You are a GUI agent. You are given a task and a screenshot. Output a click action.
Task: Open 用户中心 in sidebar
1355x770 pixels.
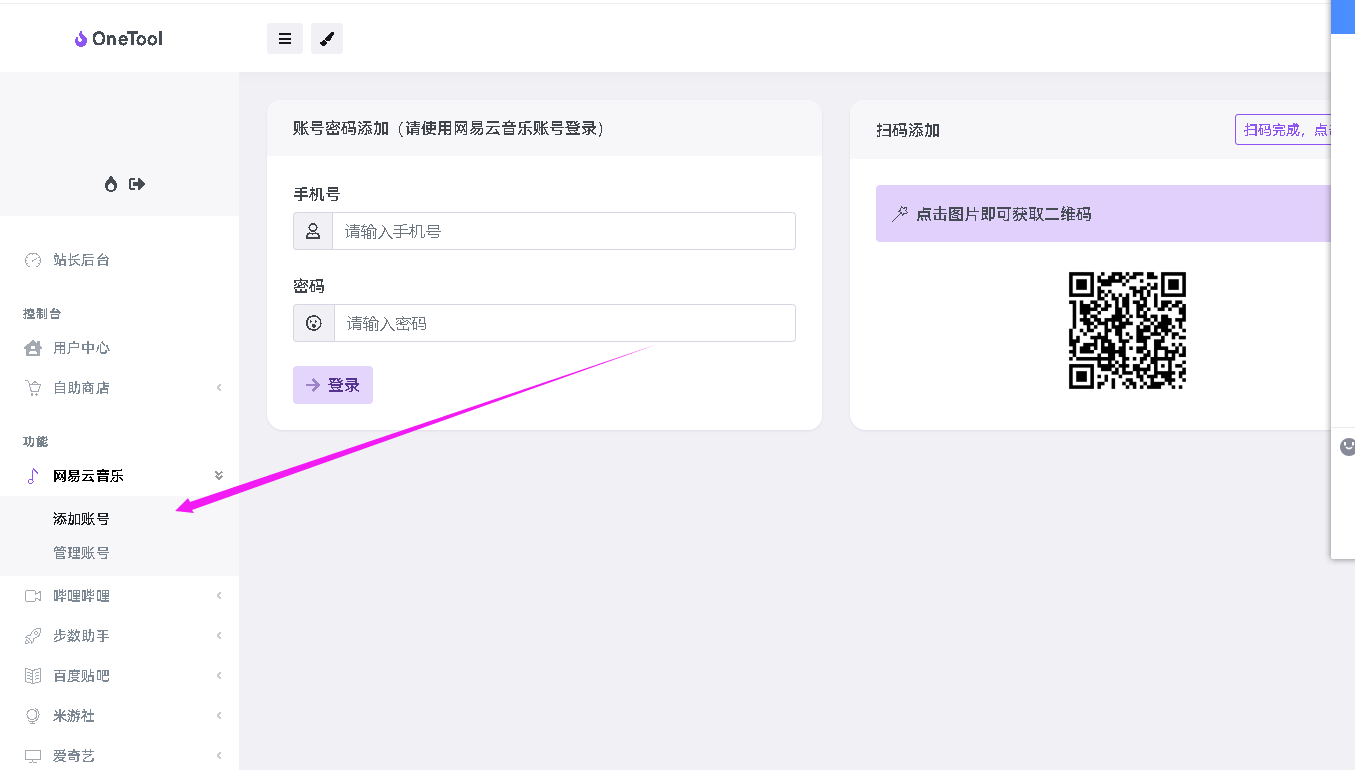pos(119,348)
